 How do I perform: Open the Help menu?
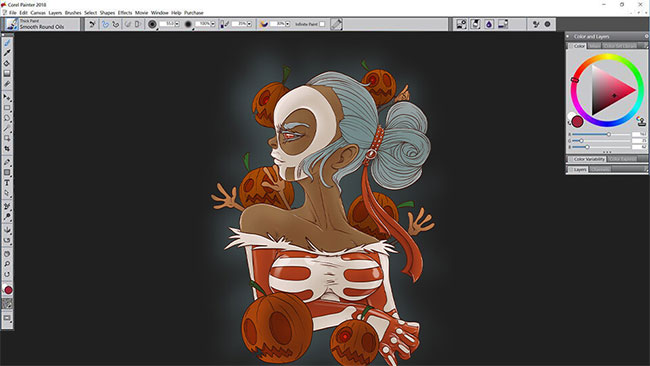click(x=176, y=13)
